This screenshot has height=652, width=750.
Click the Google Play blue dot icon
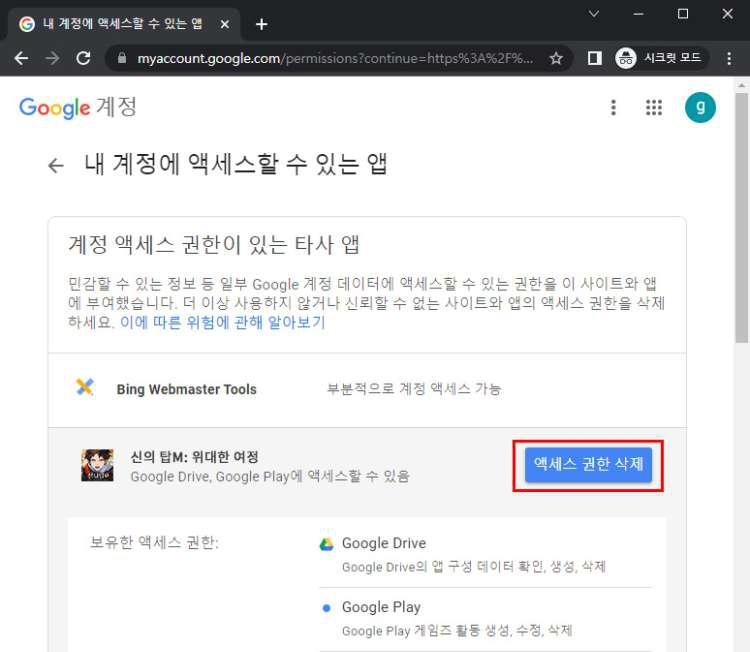click(326, 608)
